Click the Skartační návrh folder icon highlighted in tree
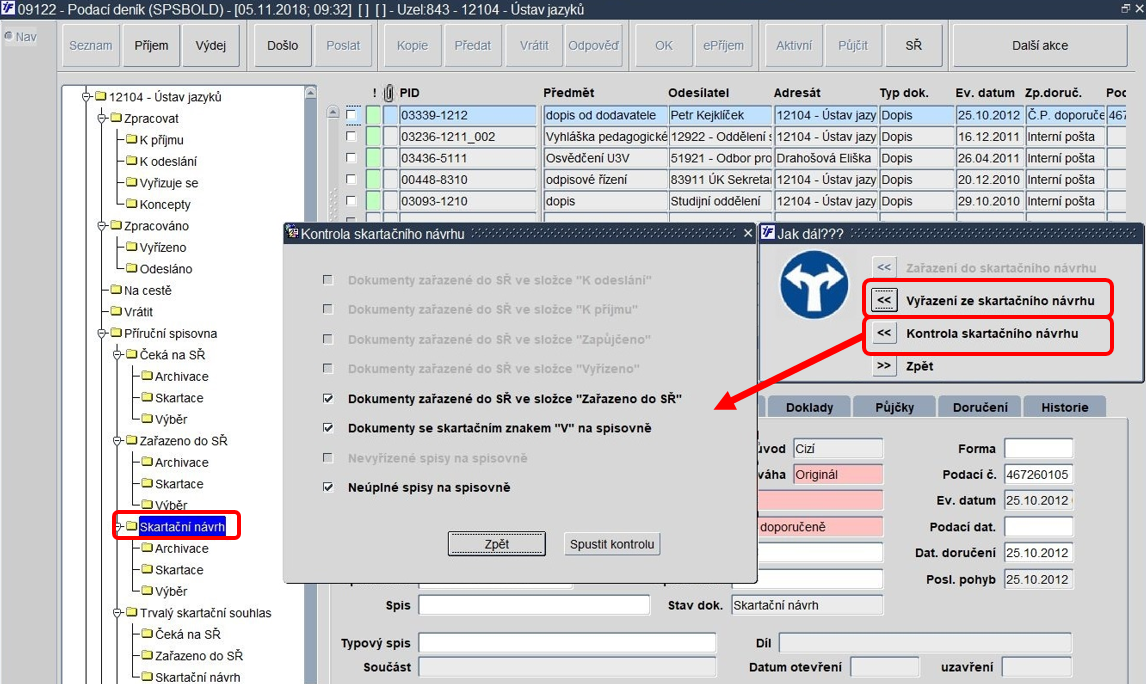 (x=132, y=526)
